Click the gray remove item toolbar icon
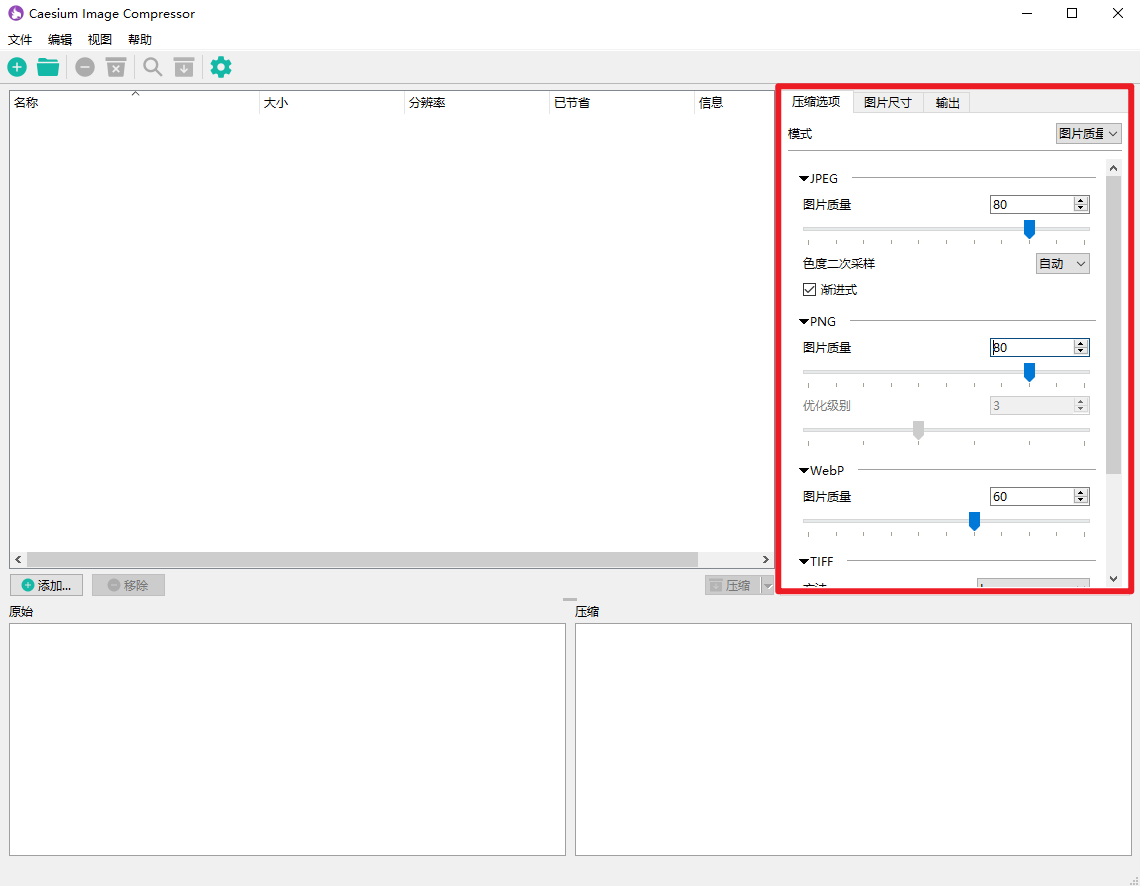Screen dimensions: 1140x886 (85, 67)
